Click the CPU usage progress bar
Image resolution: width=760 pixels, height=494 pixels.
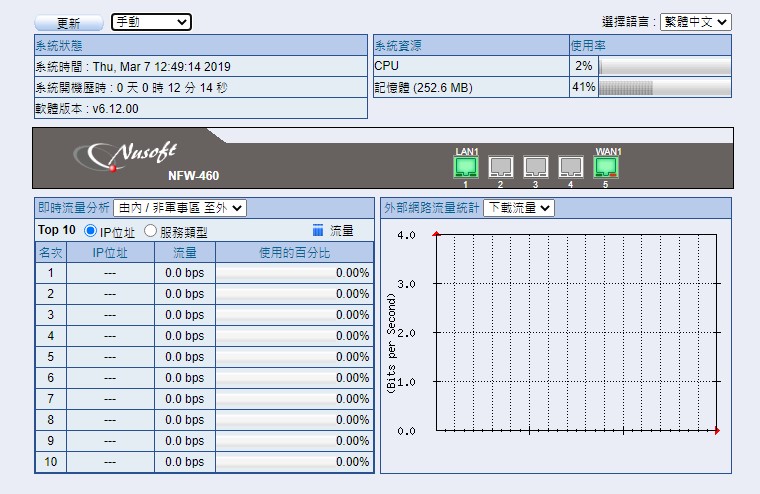tap(664, 66)
